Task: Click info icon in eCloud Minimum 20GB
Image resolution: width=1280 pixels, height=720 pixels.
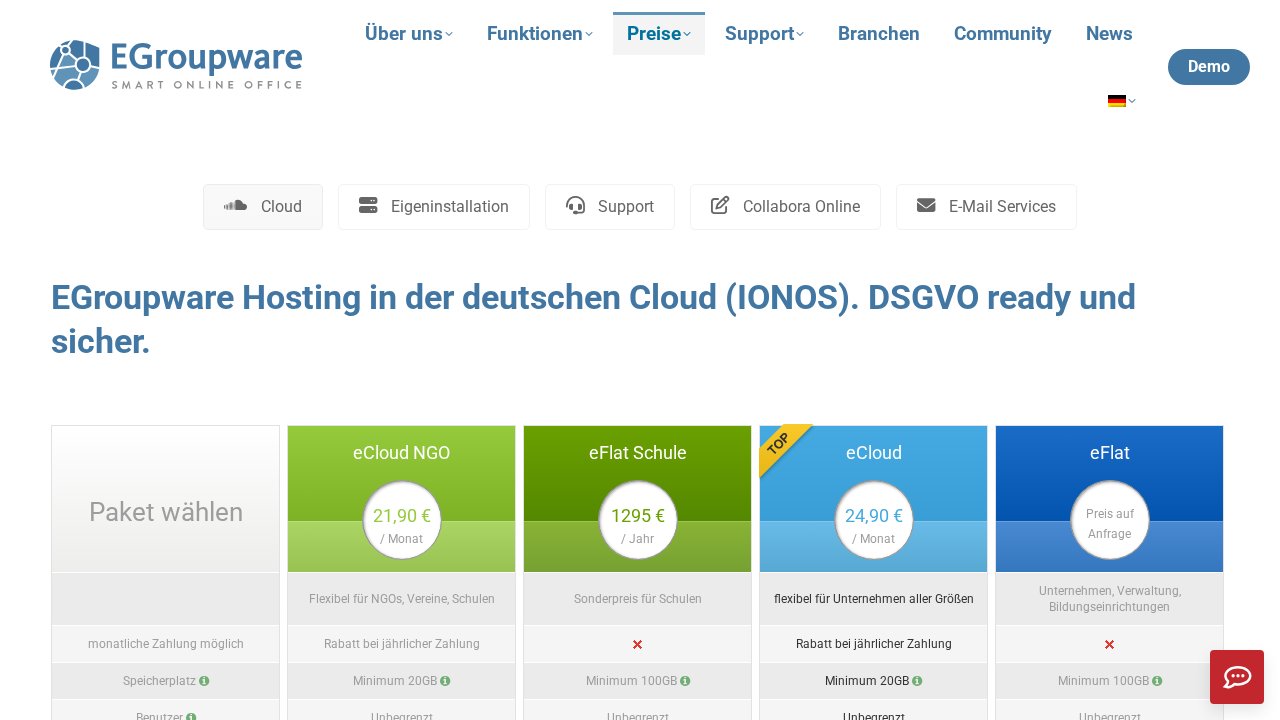Action: click(x=917, y=681)
